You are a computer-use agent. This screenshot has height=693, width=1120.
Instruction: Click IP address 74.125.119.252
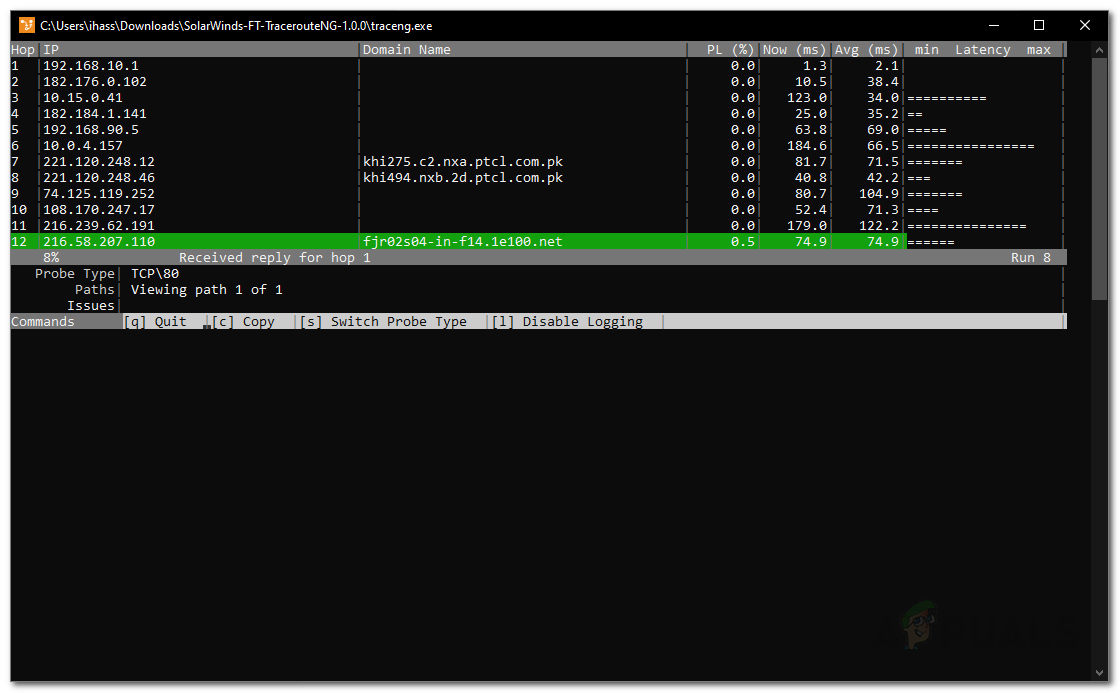click(x=99, y=194)
